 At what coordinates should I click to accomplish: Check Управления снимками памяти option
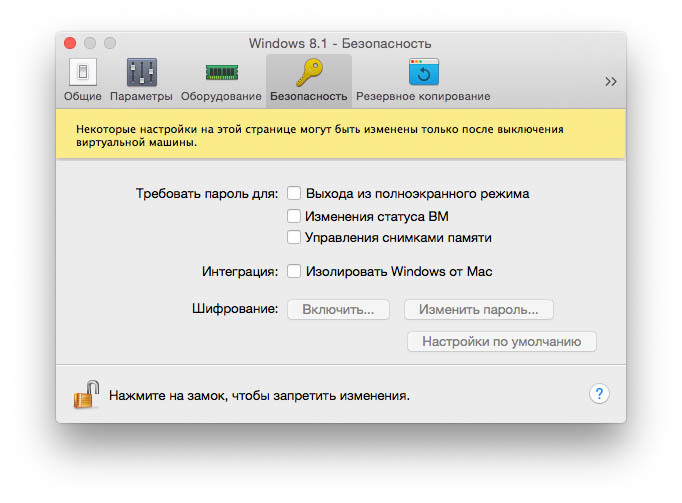[x=294, y=238]
